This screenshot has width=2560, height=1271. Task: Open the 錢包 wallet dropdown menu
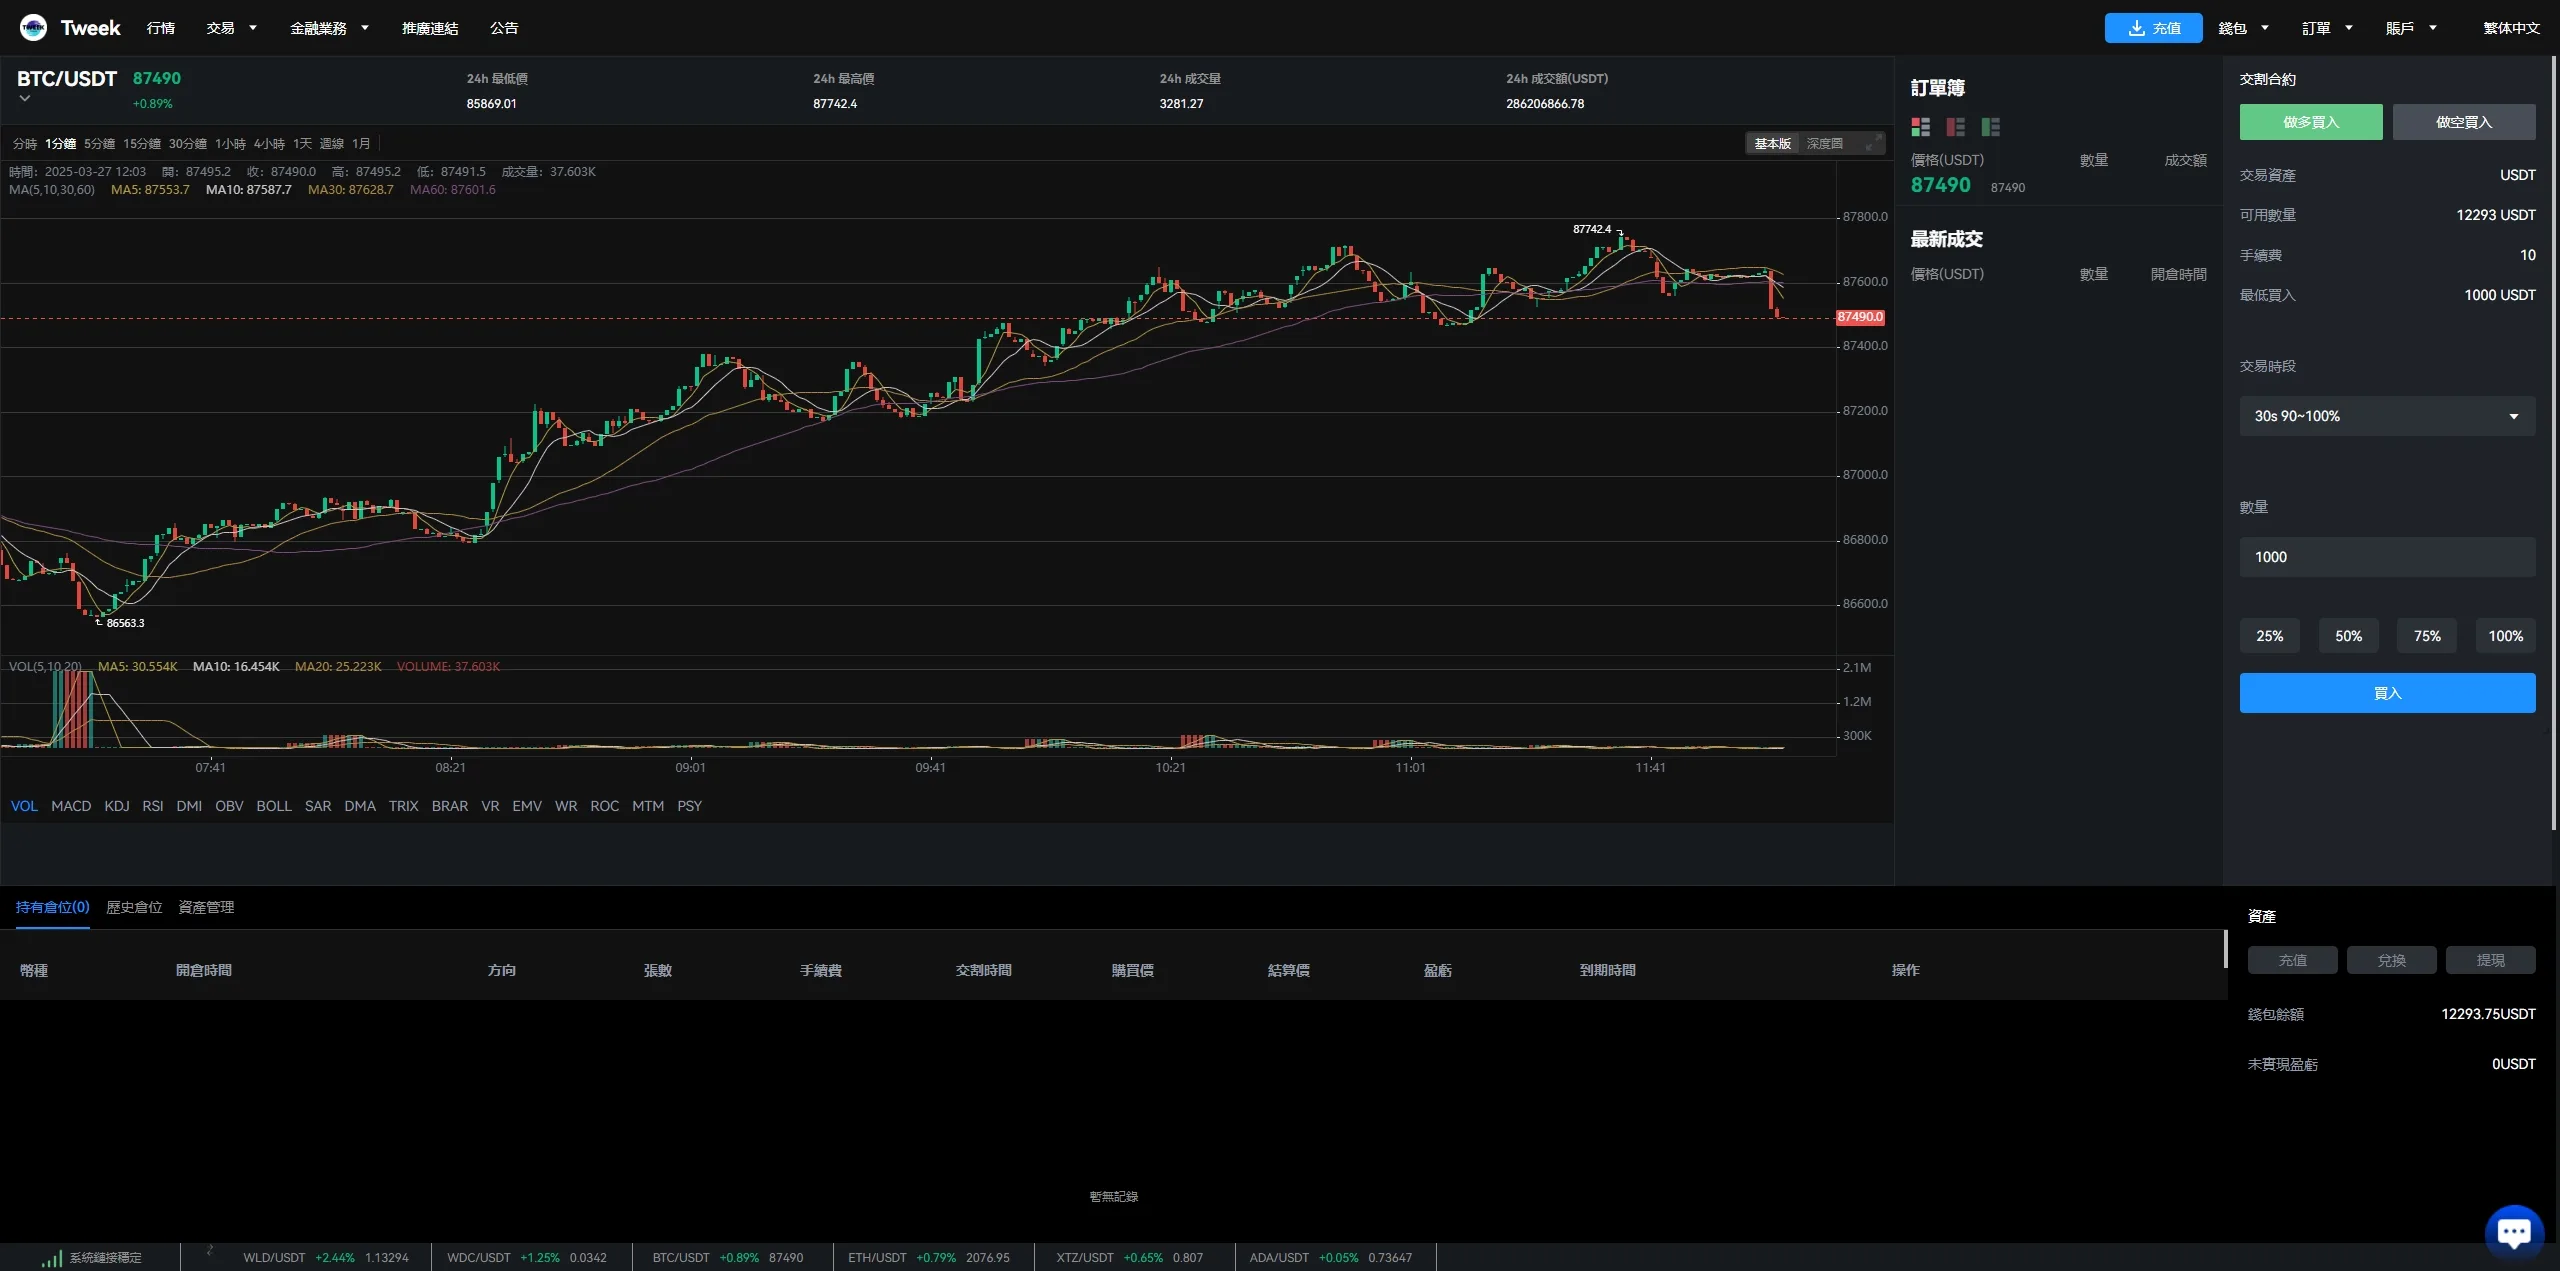click(x=2242, y=28)
